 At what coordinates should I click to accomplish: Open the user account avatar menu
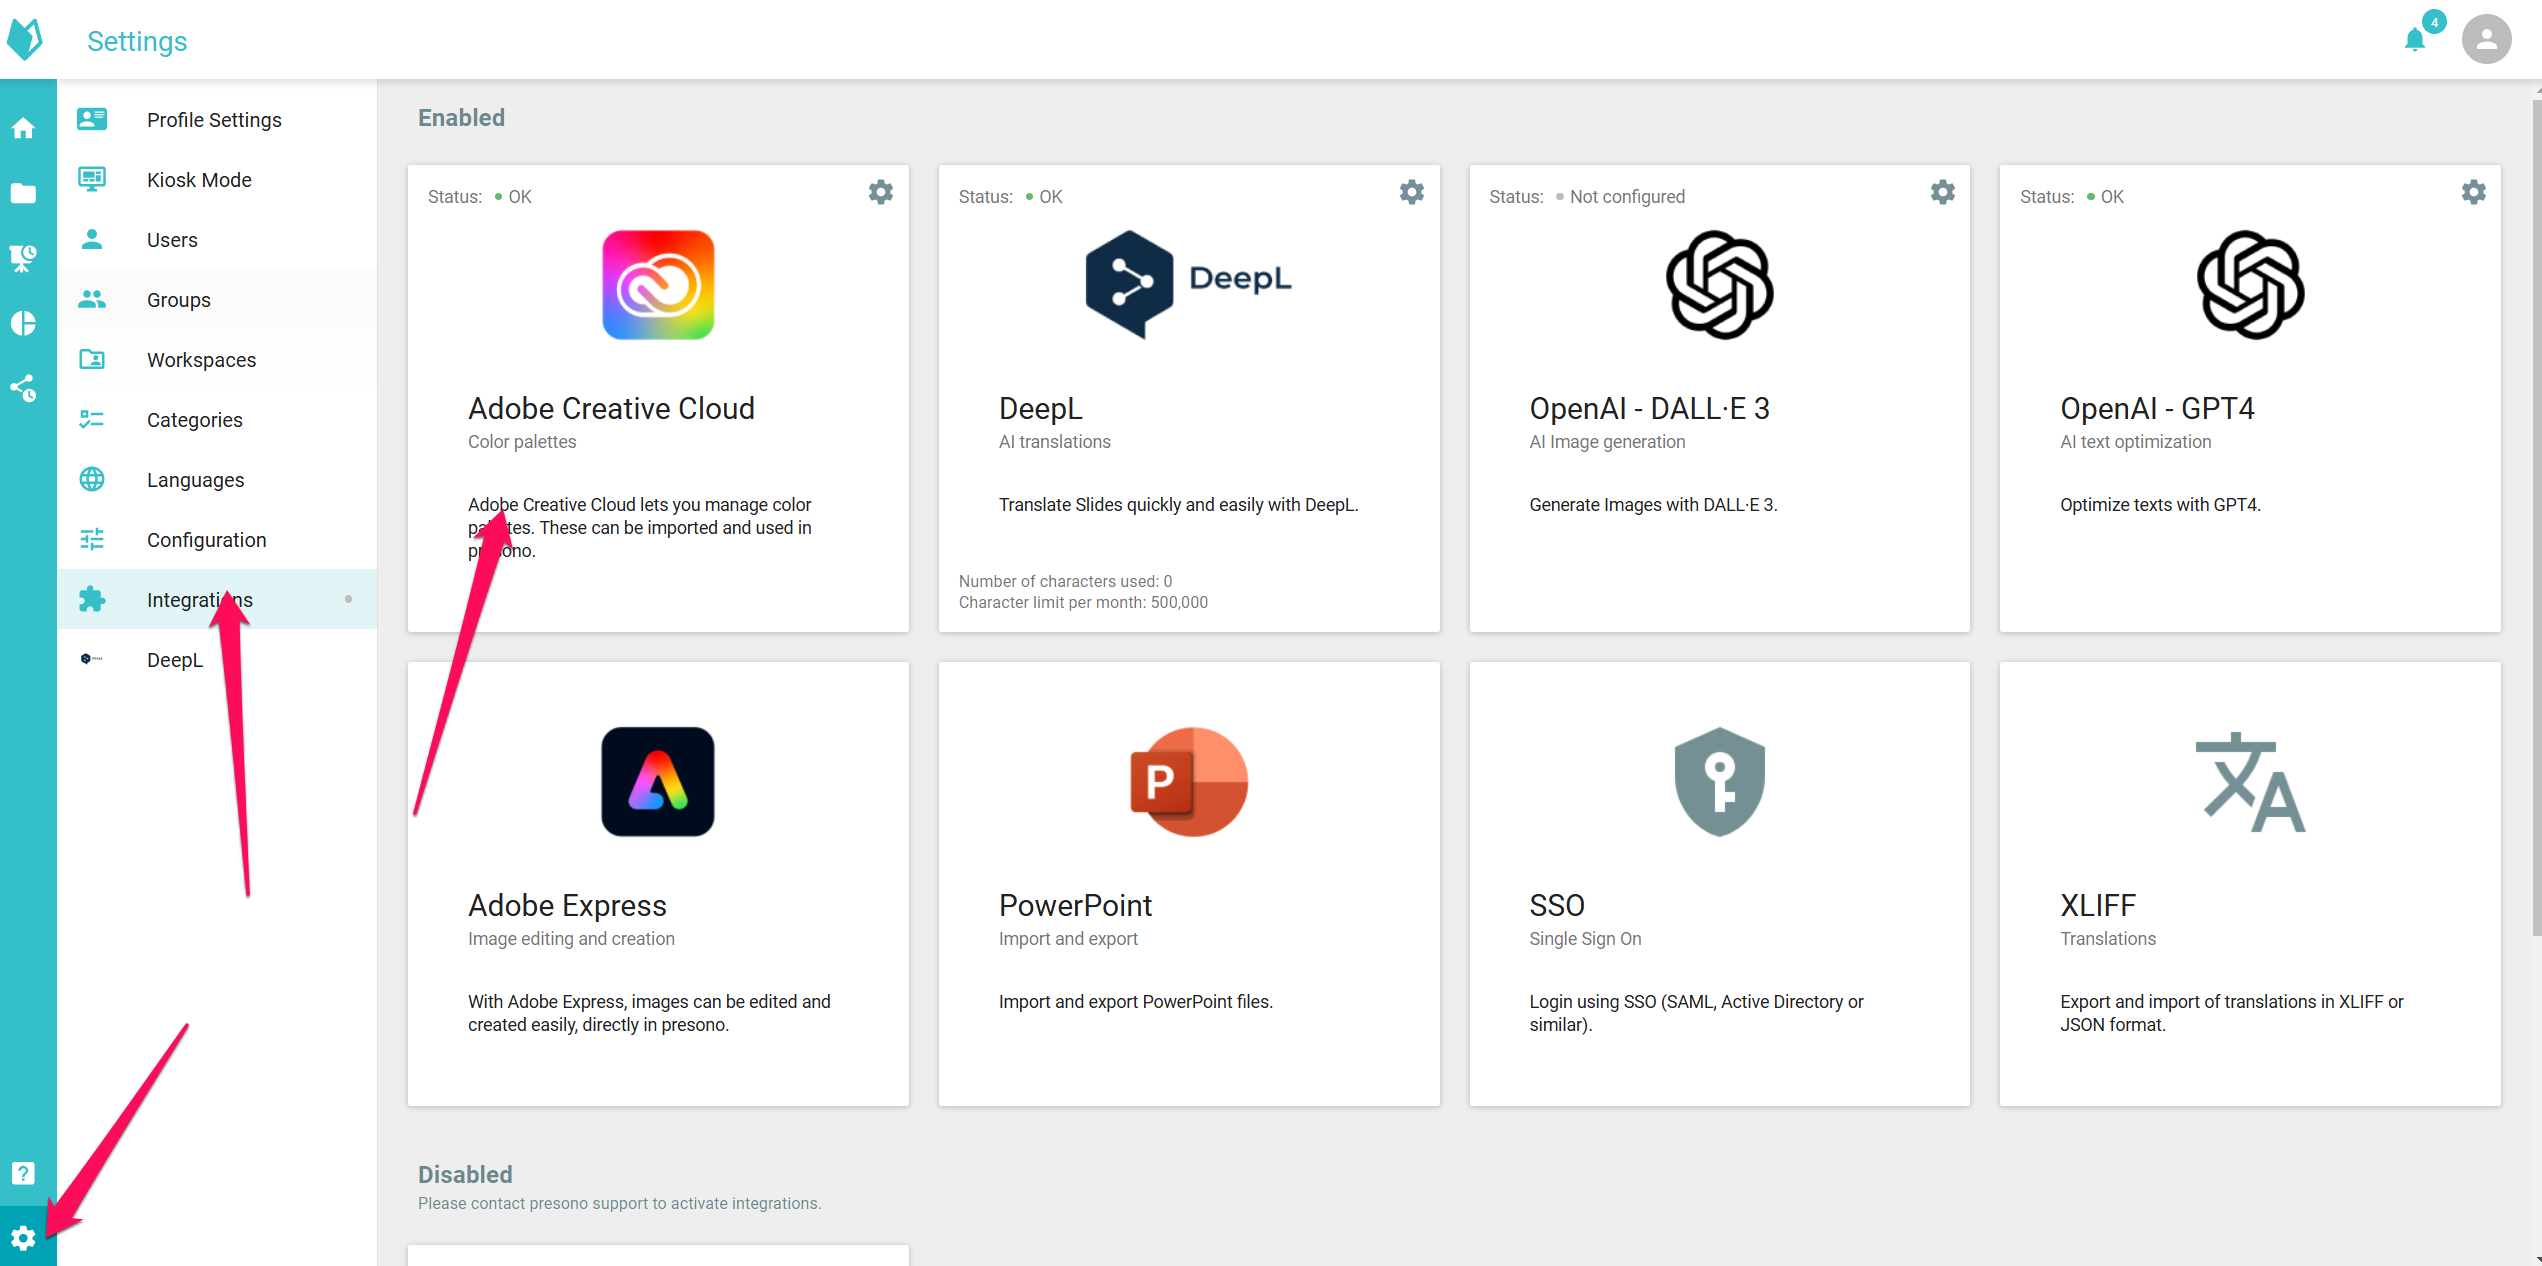coord(2486,39)
